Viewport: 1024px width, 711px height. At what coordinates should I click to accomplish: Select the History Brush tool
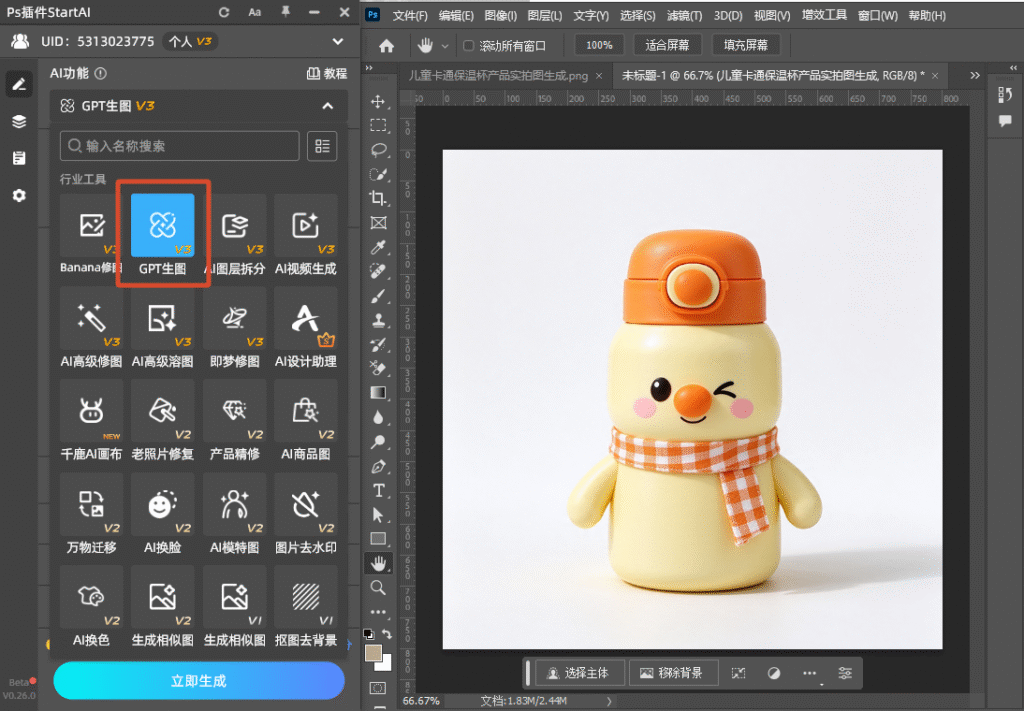tap(378, 344)
